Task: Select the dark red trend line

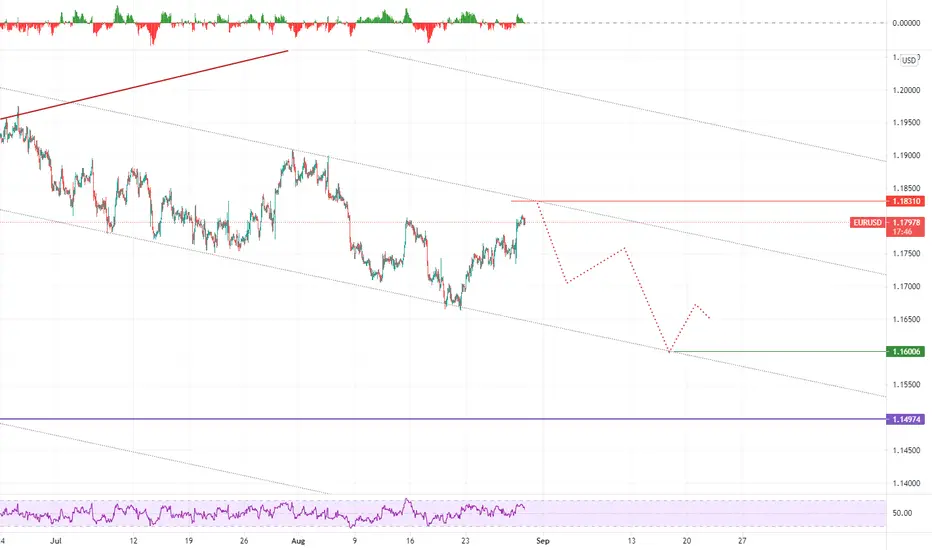Action: pyautogui.click(x=144, y=85)
